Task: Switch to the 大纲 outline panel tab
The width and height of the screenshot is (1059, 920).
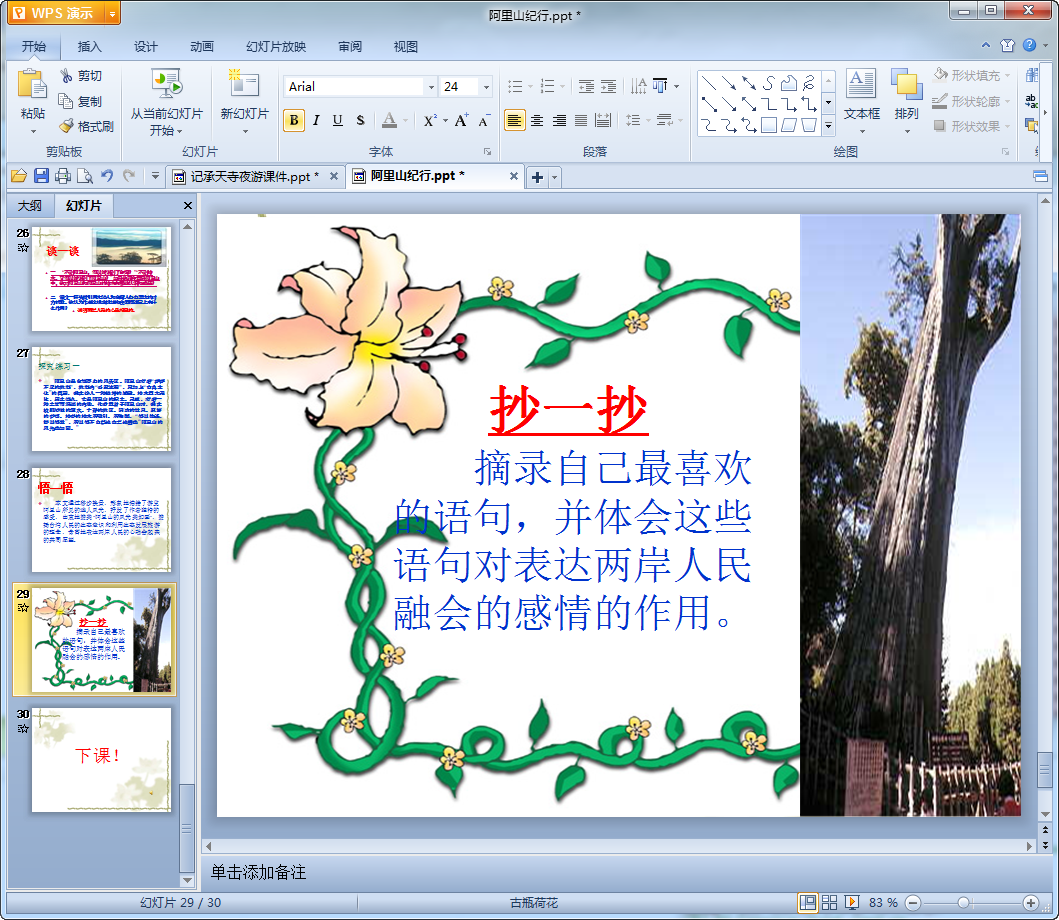Action: point(30,205)
